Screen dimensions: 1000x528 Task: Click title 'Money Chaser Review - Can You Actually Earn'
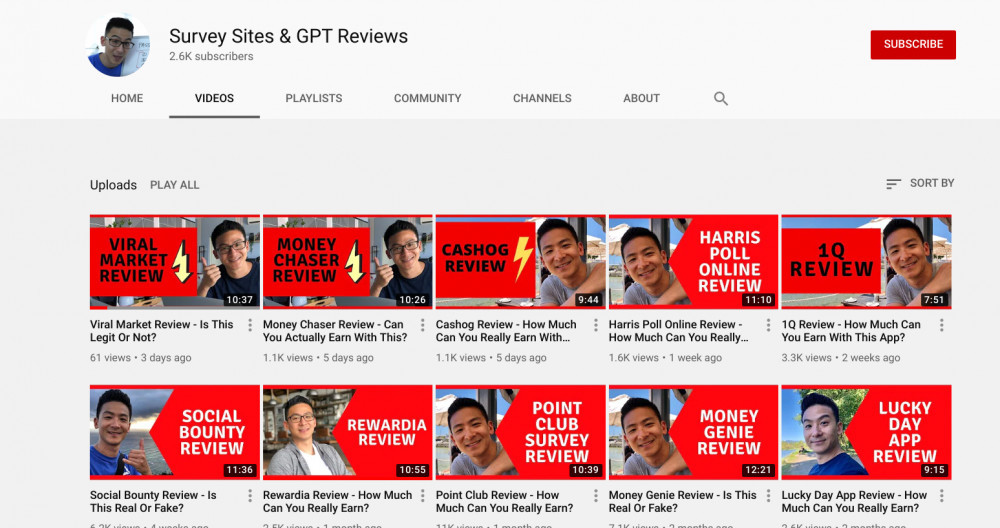pos(335,331)
